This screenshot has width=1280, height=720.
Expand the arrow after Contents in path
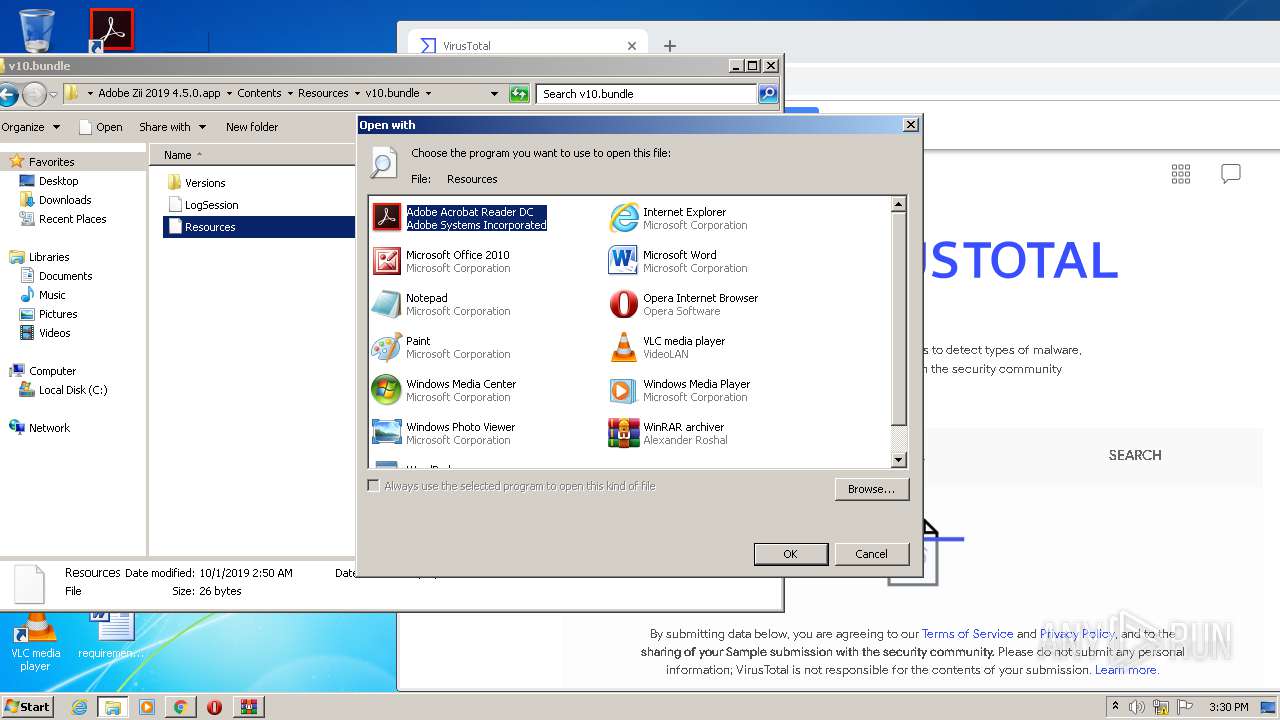[290, 93]
